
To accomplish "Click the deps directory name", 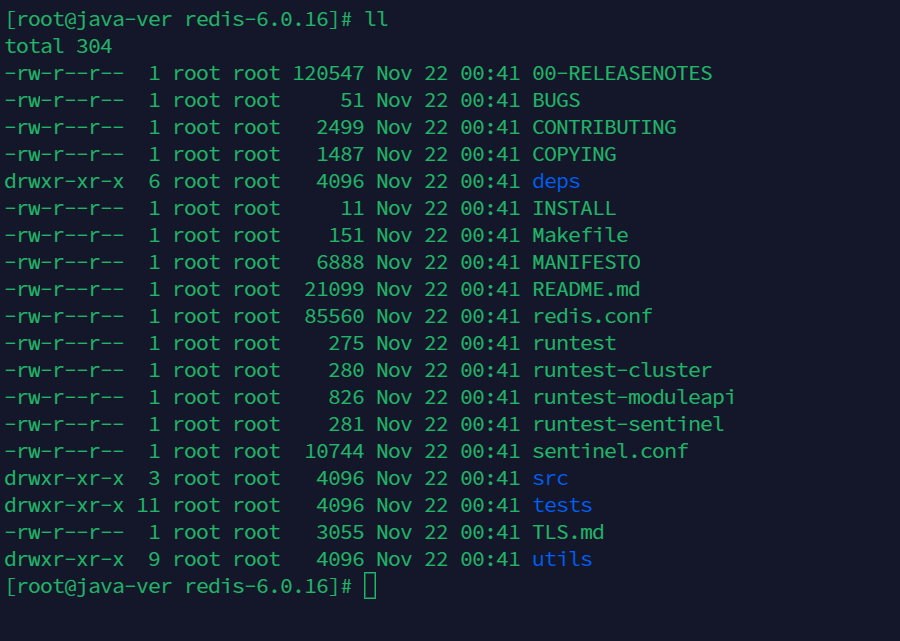I will tap(556, 181).
